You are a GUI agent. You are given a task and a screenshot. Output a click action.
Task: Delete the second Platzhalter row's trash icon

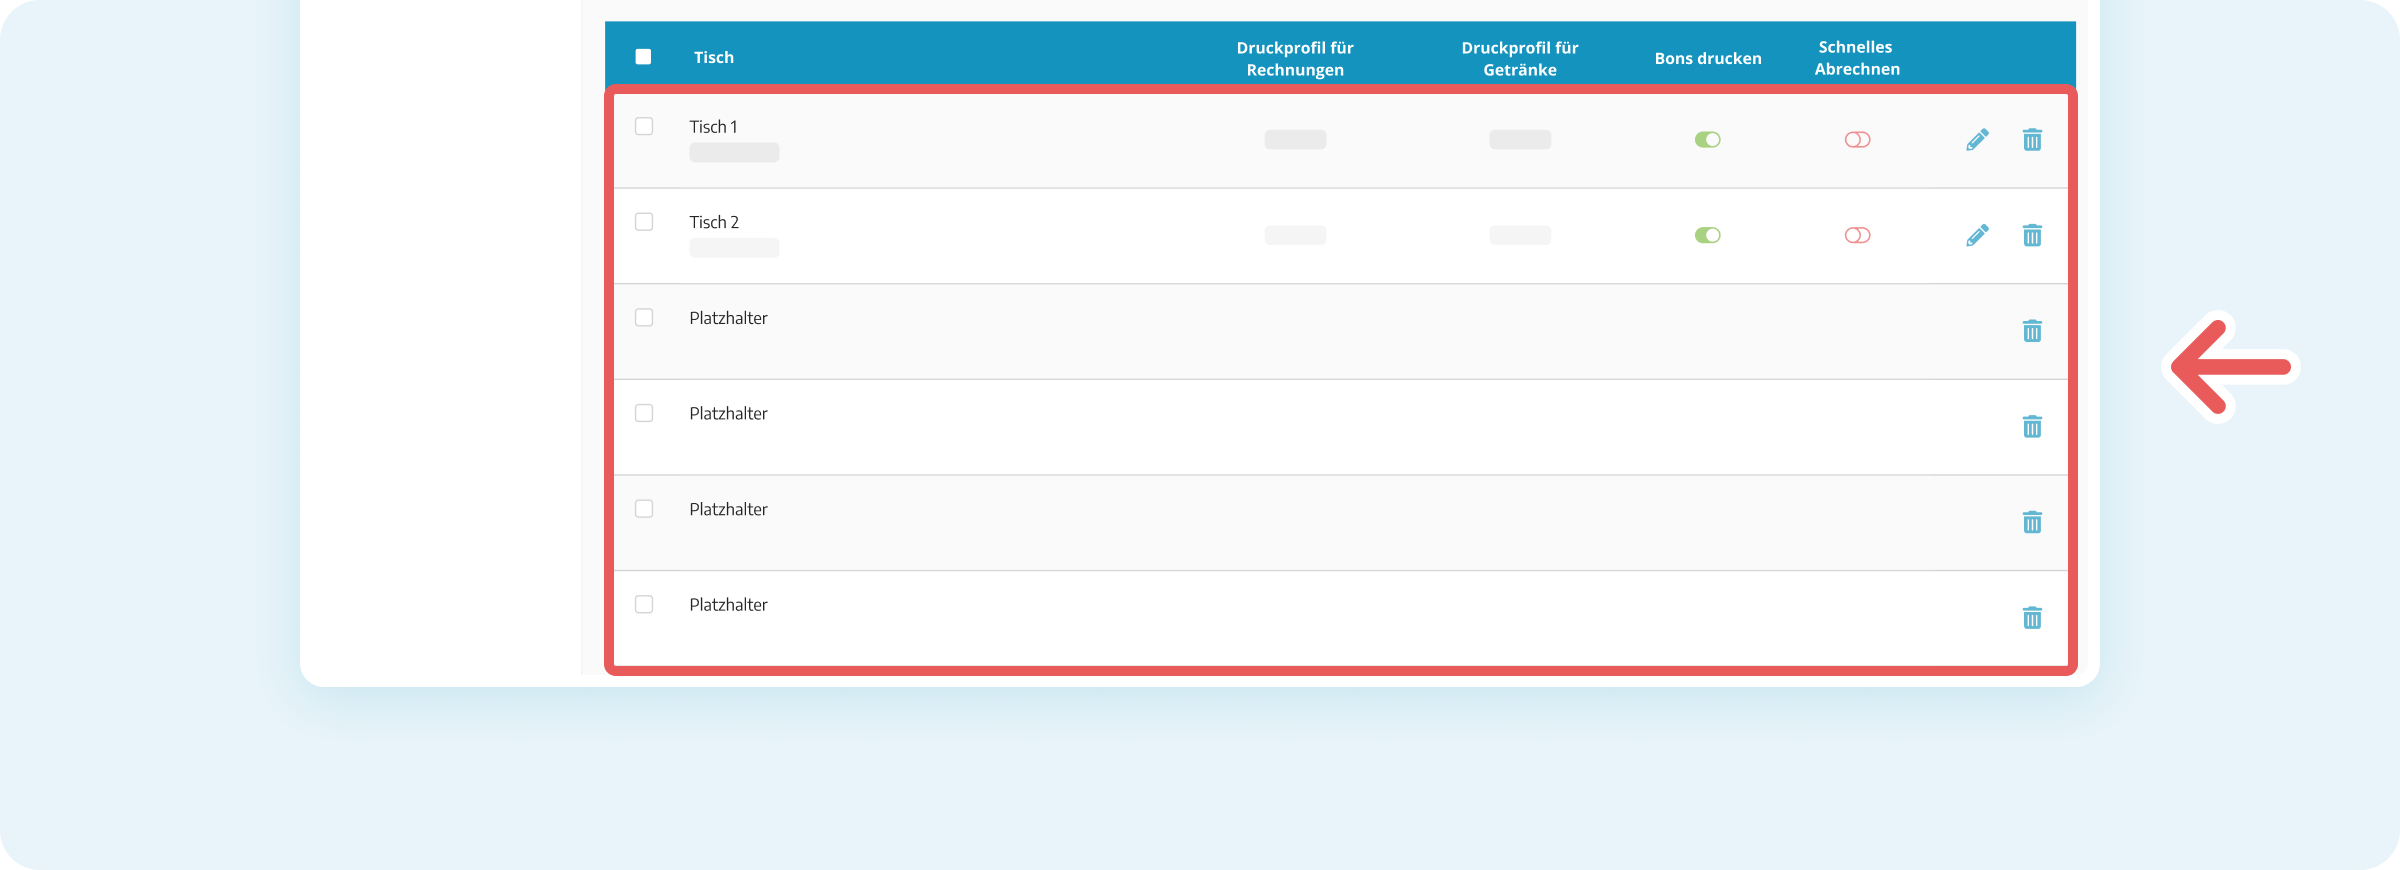point(2032,427)
